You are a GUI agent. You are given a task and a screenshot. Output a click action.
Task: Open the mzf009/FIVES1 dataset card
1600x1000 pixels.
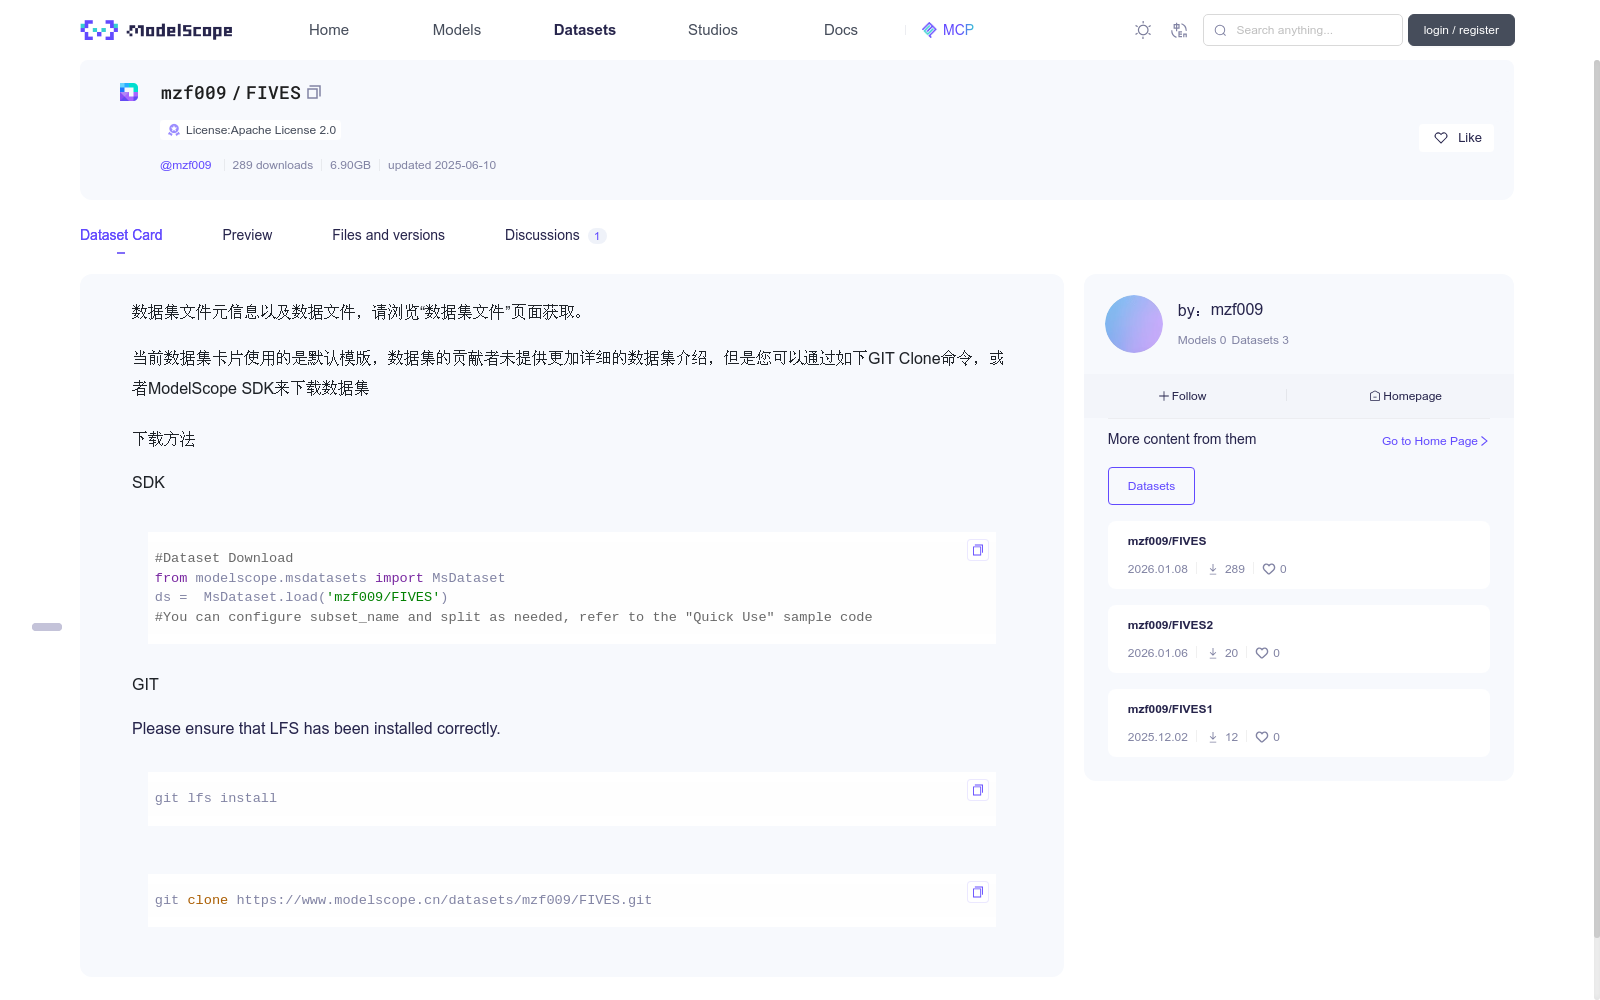(1298, 723)
